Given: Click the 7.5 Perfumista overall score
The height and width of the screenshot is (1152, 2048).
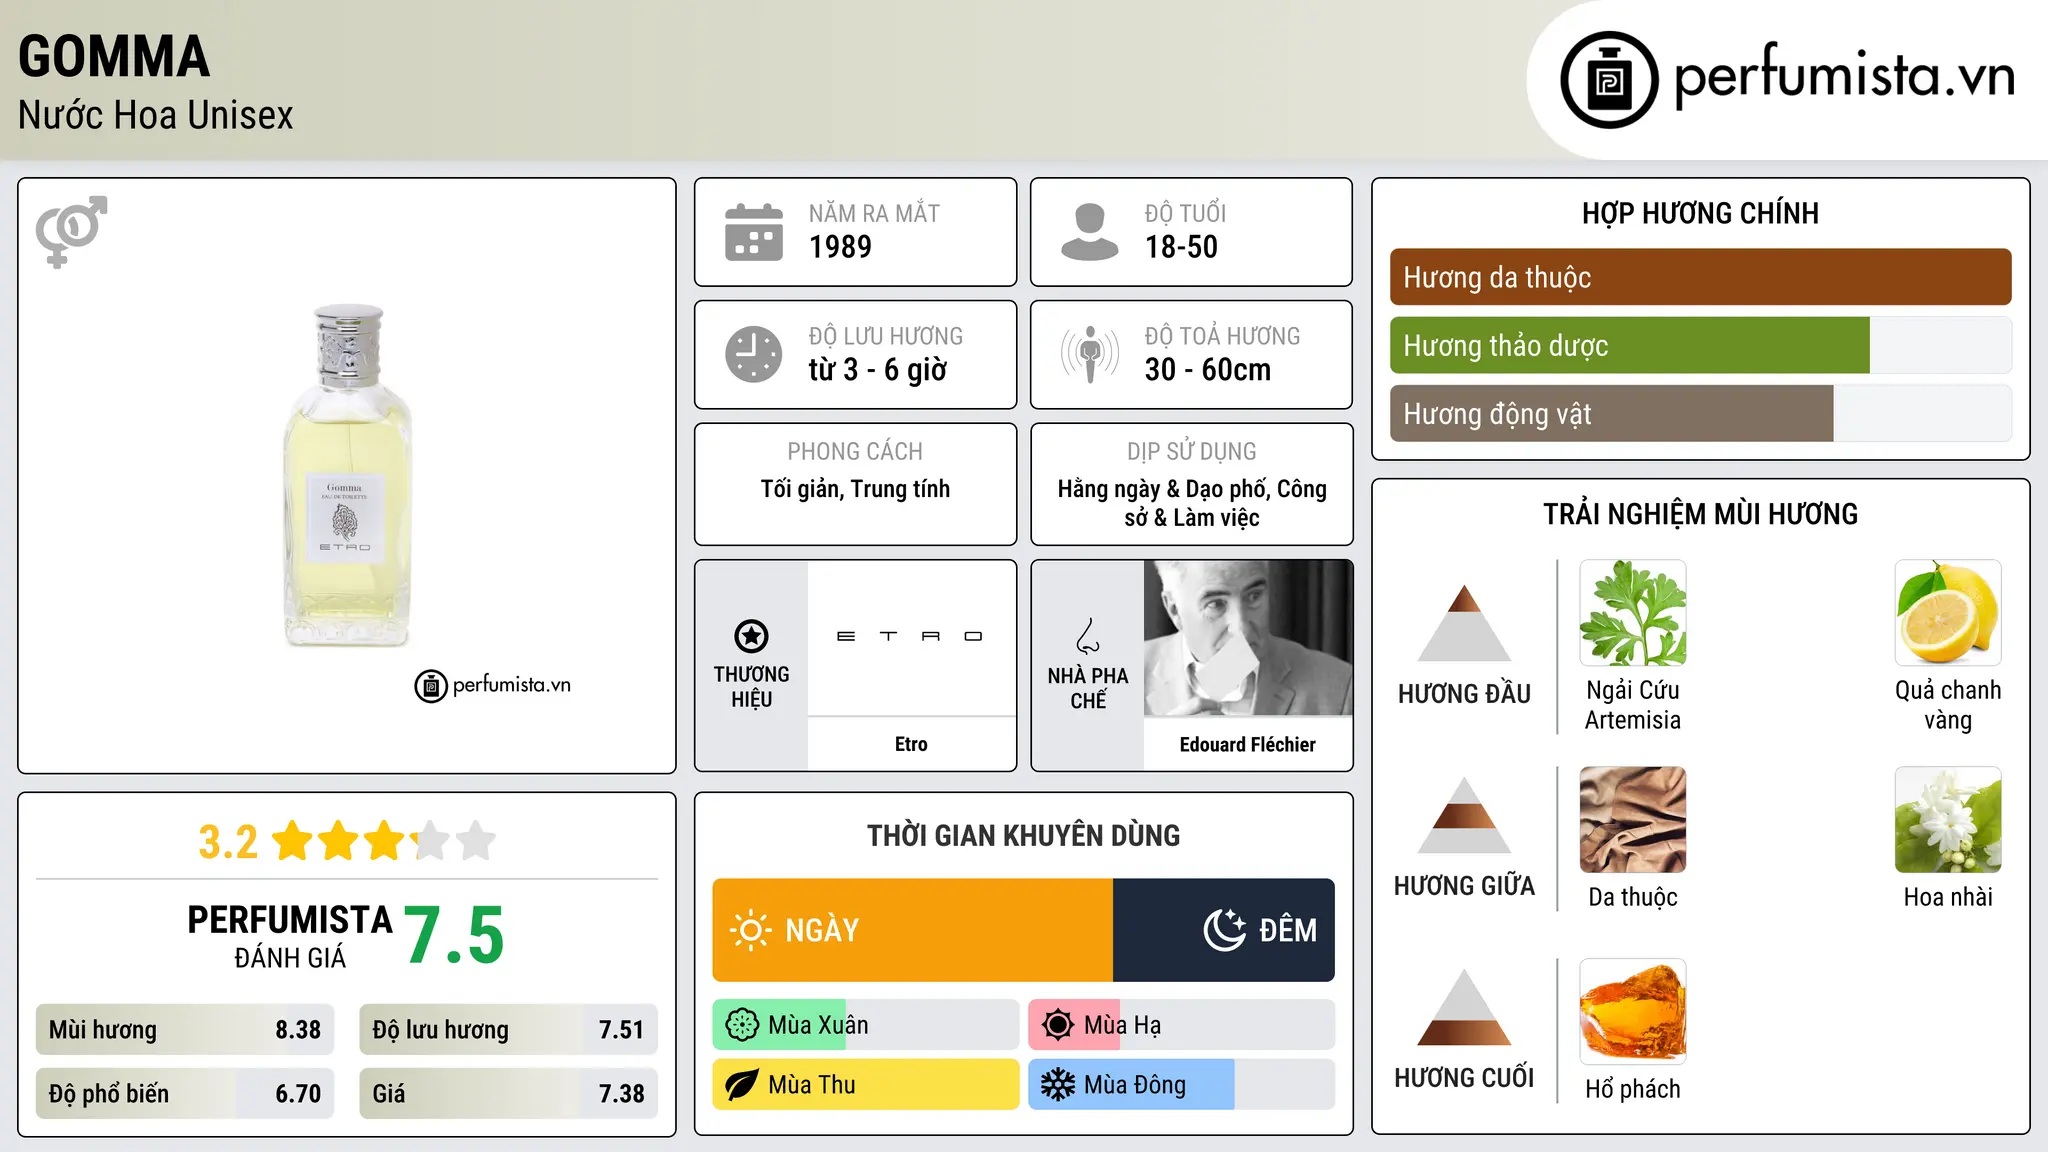Looking at the screenshot, I should coord(455,936).
